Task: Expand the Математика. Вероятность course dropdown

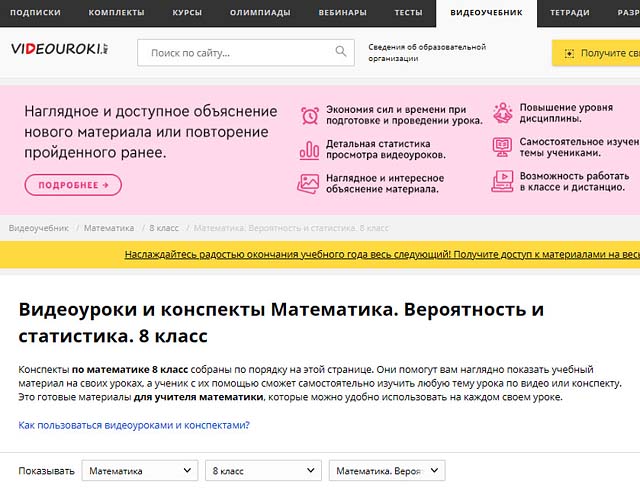Action: pyautogui.click(x=387, y=470)
